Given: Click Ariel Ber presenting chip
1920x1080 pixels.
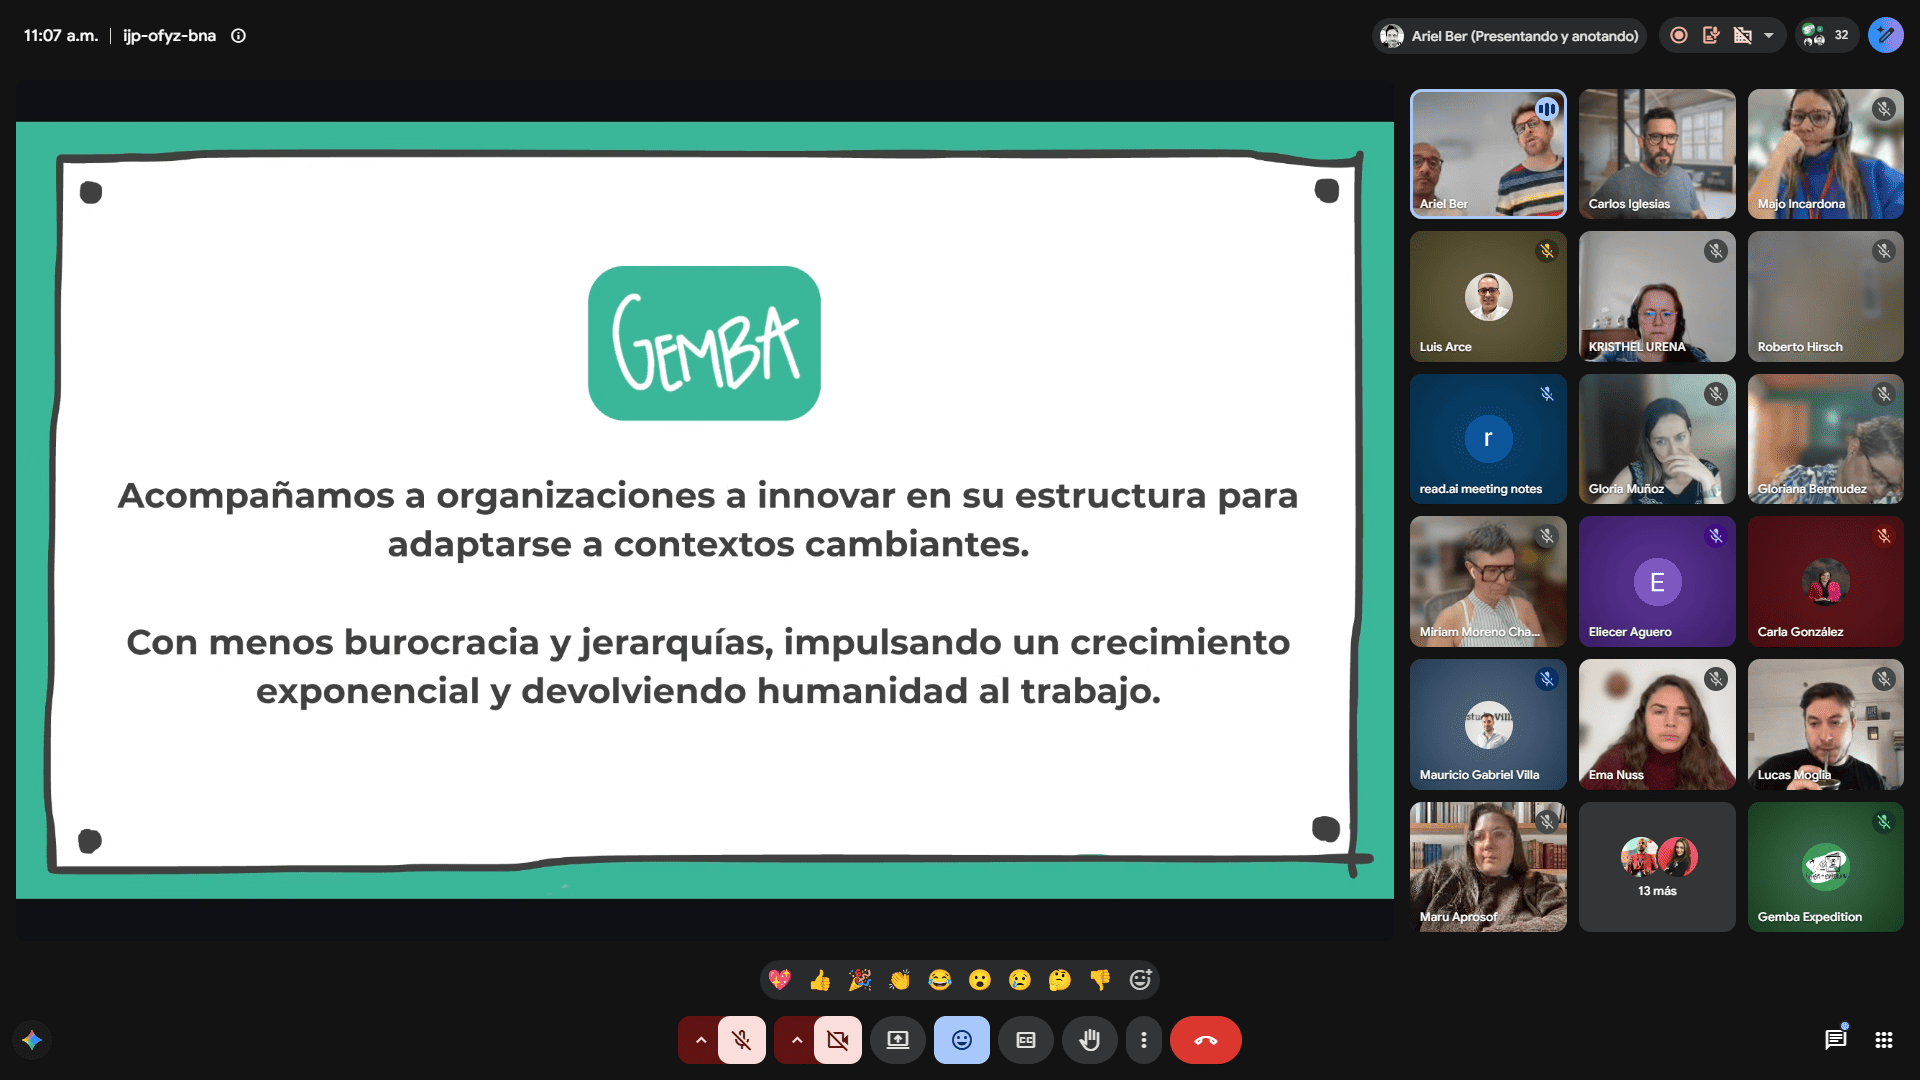Looking at the screenshot, I should tap(1509, 36).
